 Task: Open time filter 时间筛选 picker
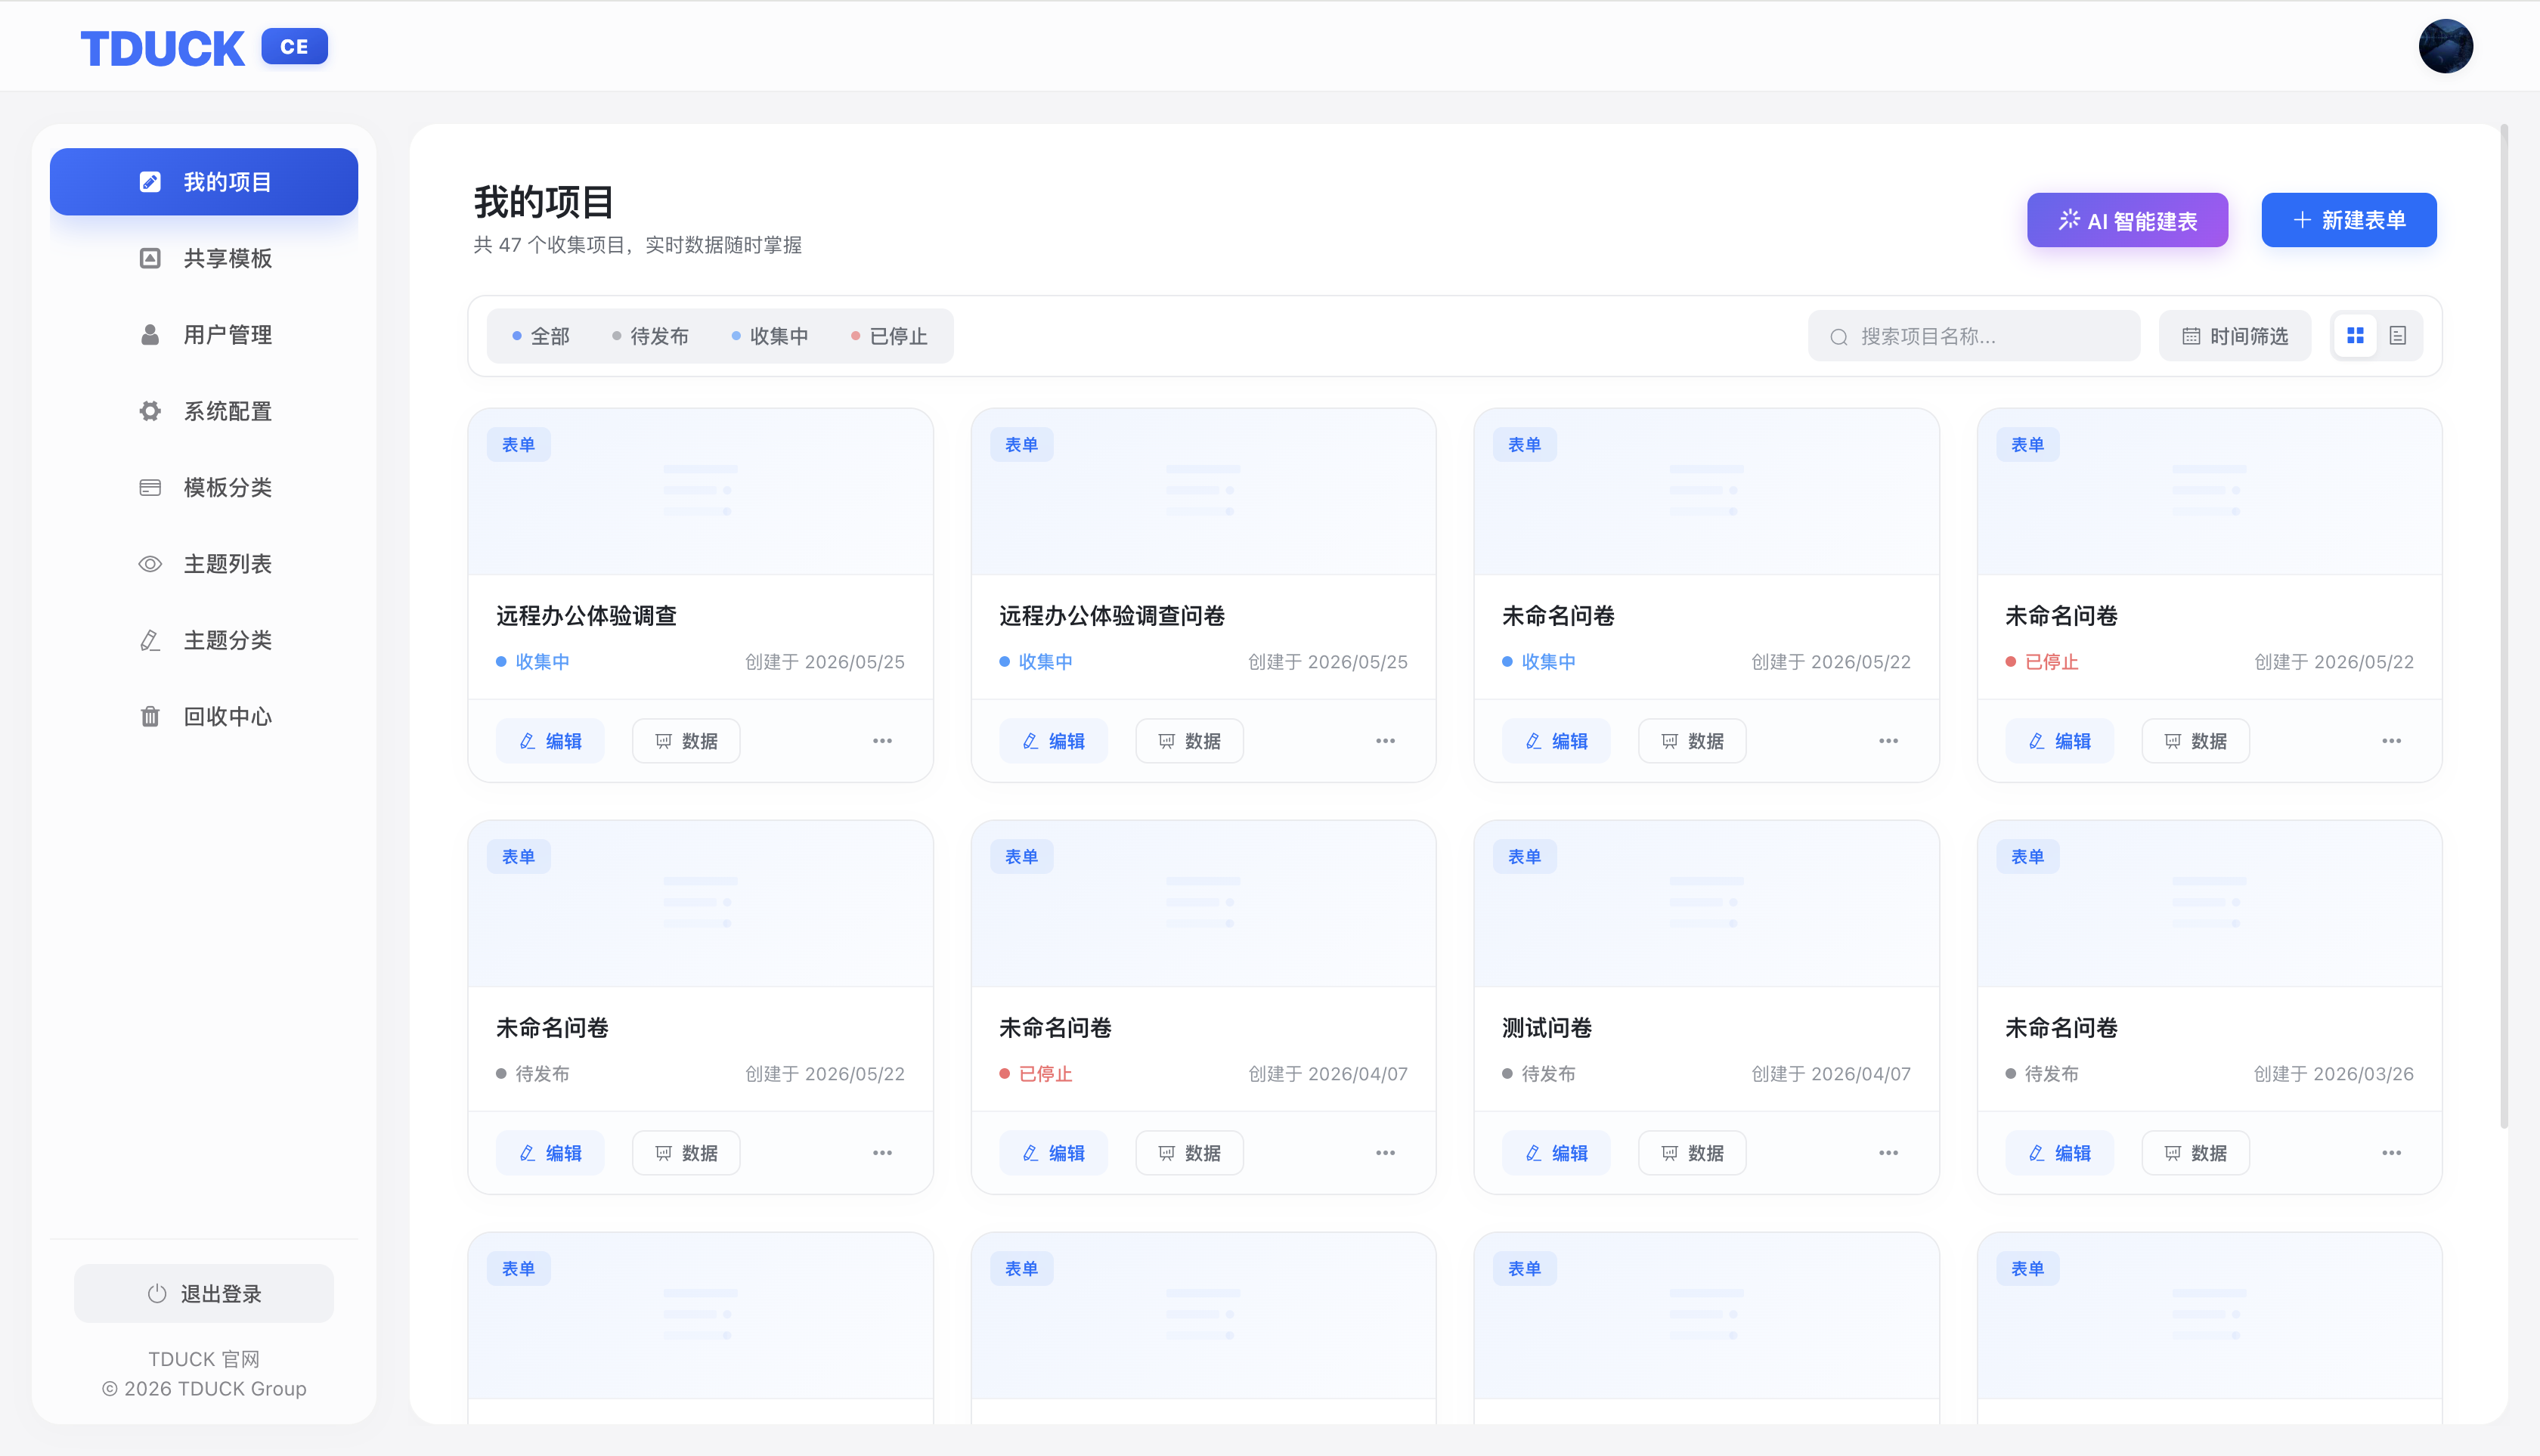(2234, 336)
